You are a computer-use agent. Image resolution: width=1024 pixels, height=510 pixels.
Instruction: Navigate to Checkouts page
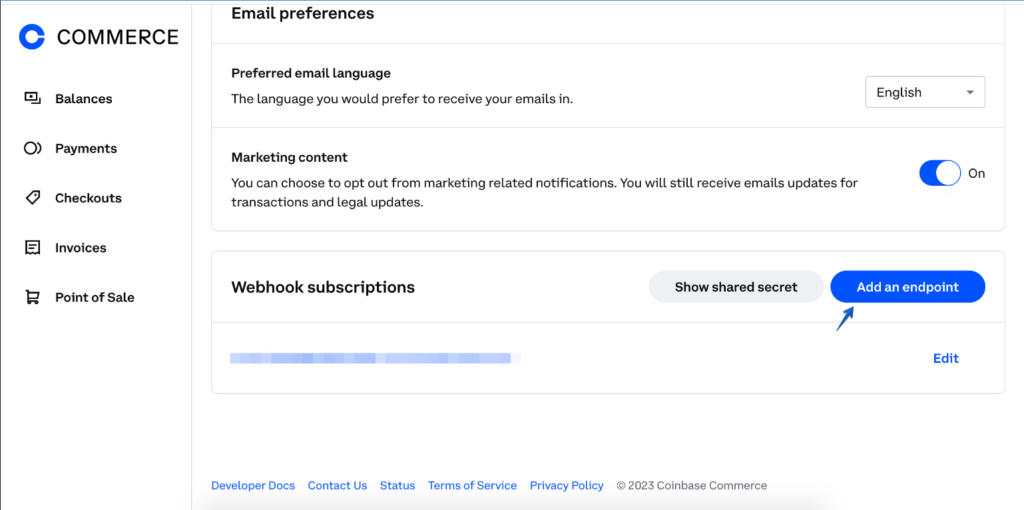click(x=88, y=198)
